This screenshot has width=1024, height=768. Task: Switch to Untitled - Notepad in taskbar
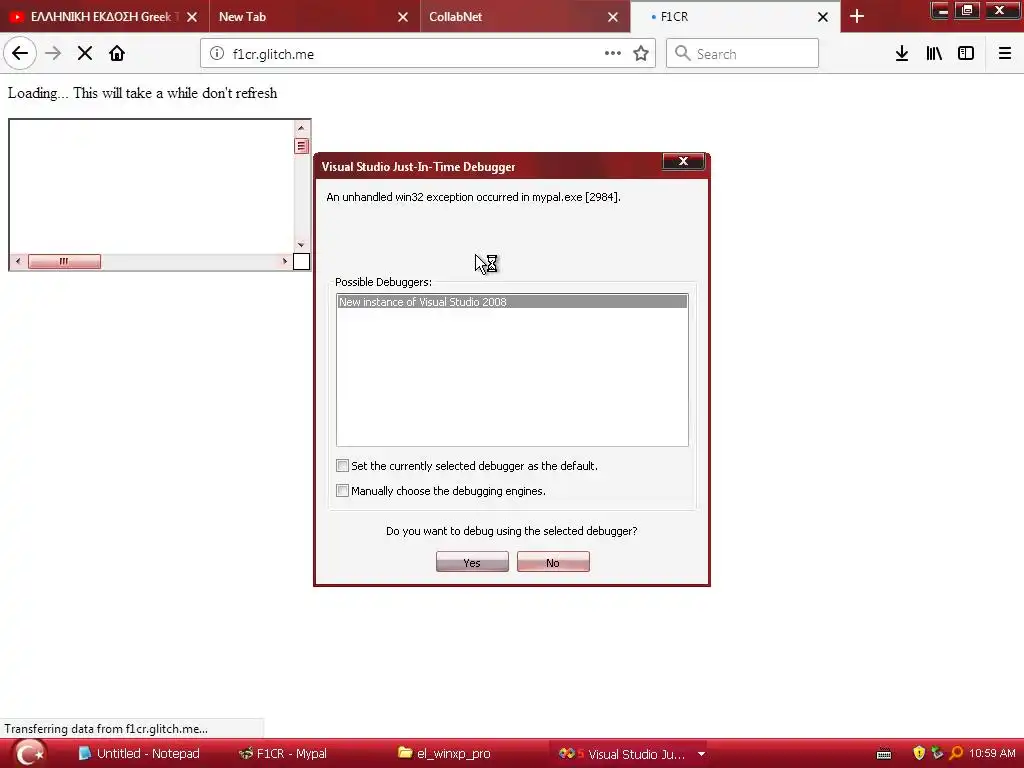[x=138, y=754]
